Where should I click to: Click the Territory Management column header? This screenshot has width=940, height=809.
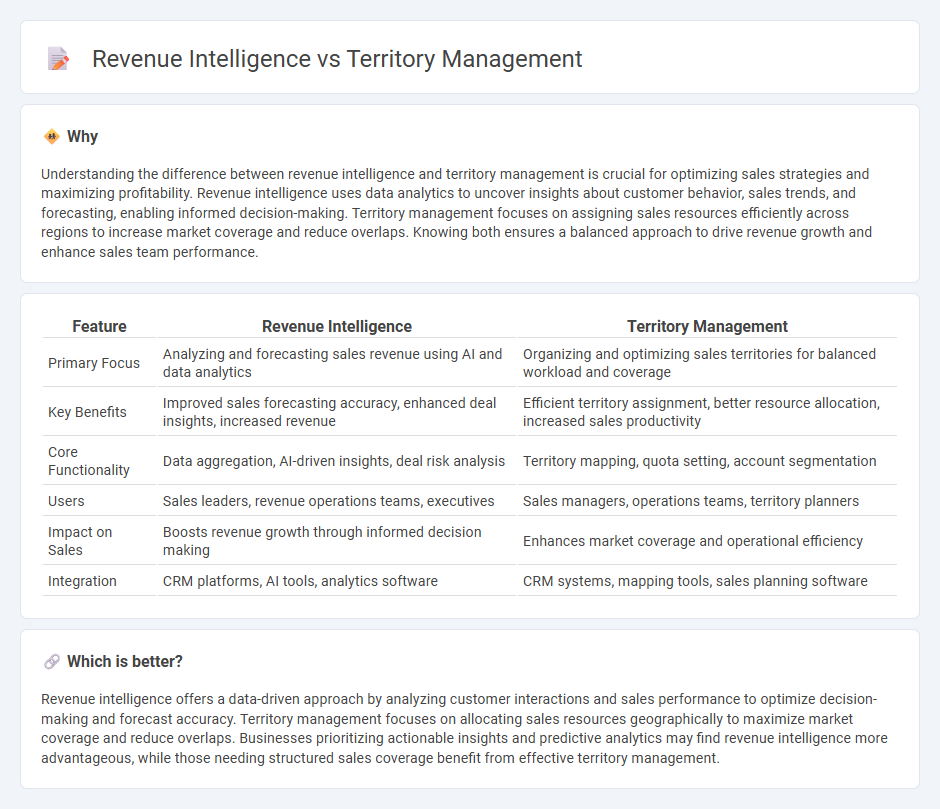click(x=707, y=326)
